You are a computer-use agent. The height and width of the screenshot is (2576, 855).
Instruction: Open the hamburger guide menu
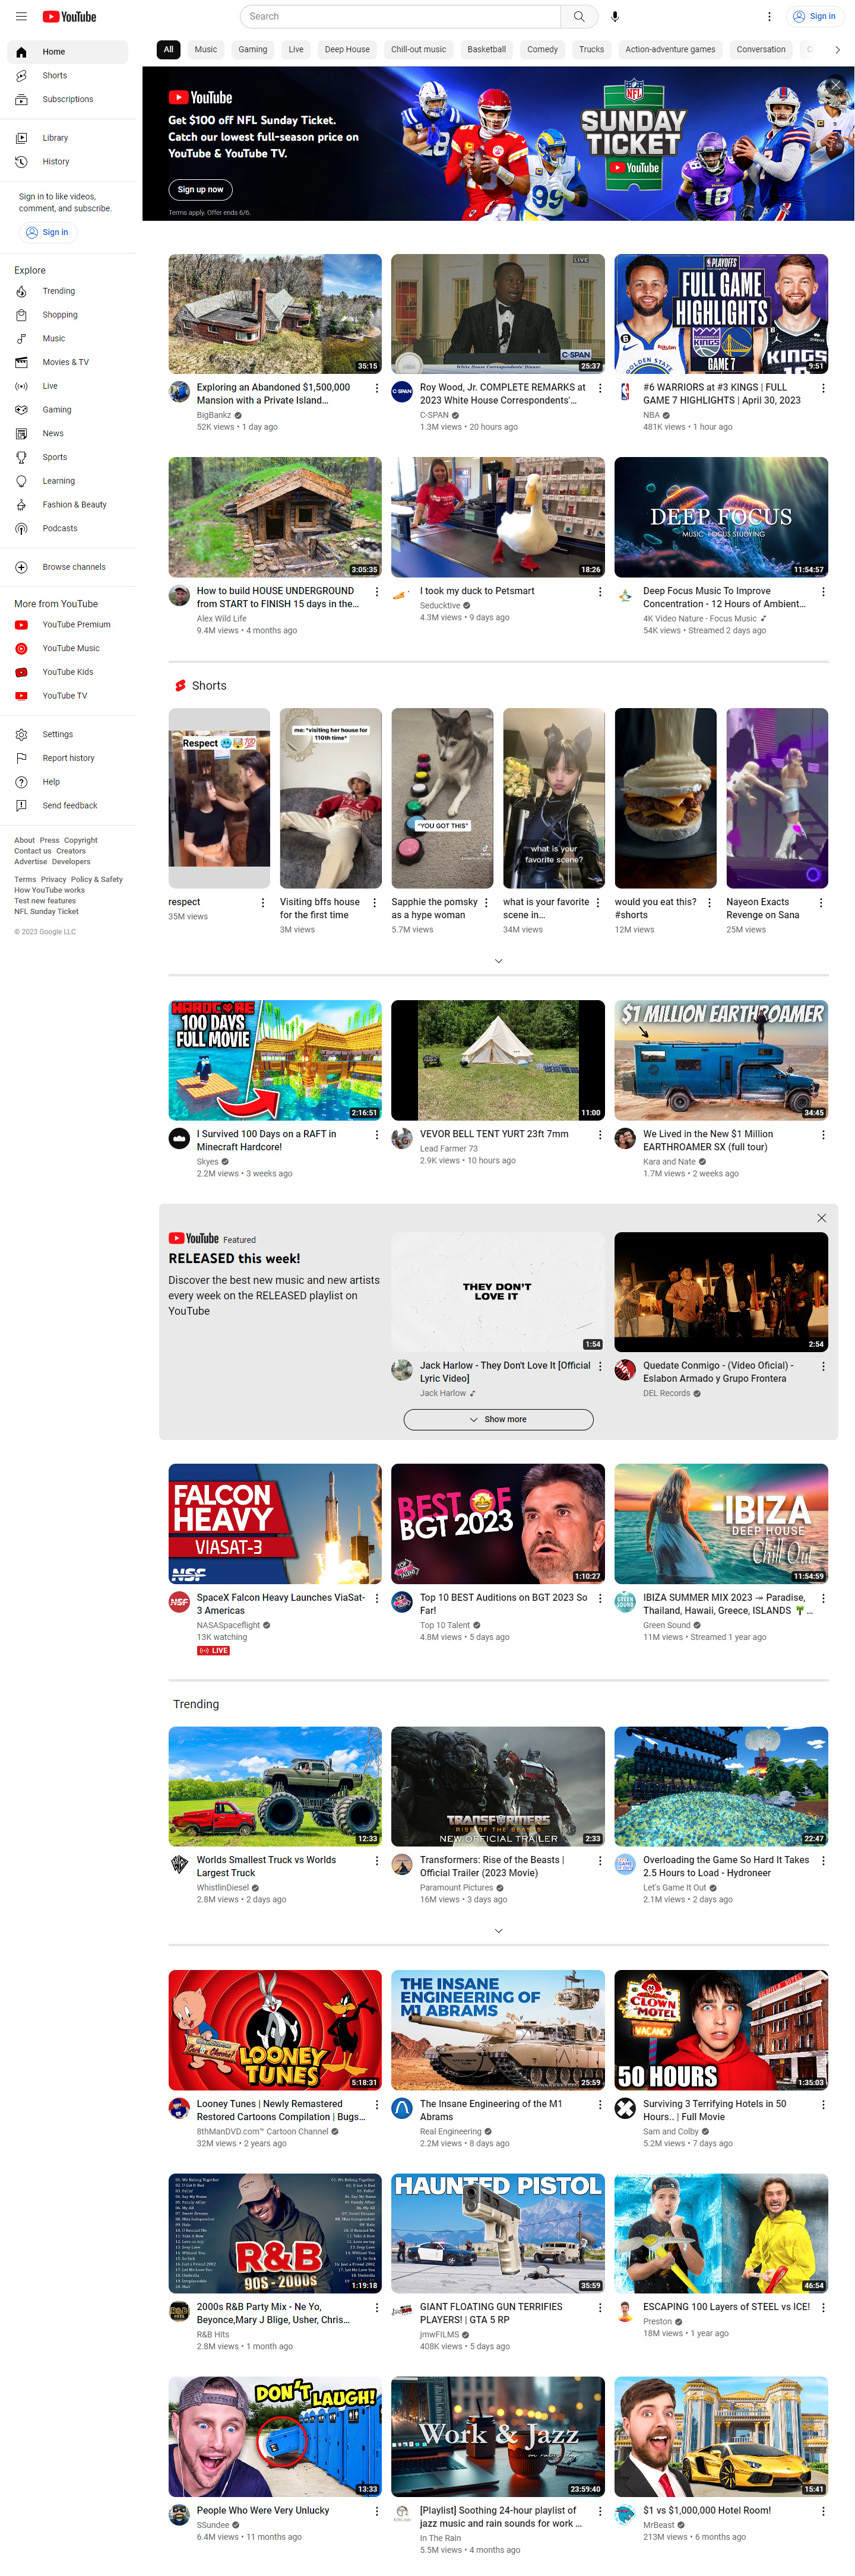[21, 16]
